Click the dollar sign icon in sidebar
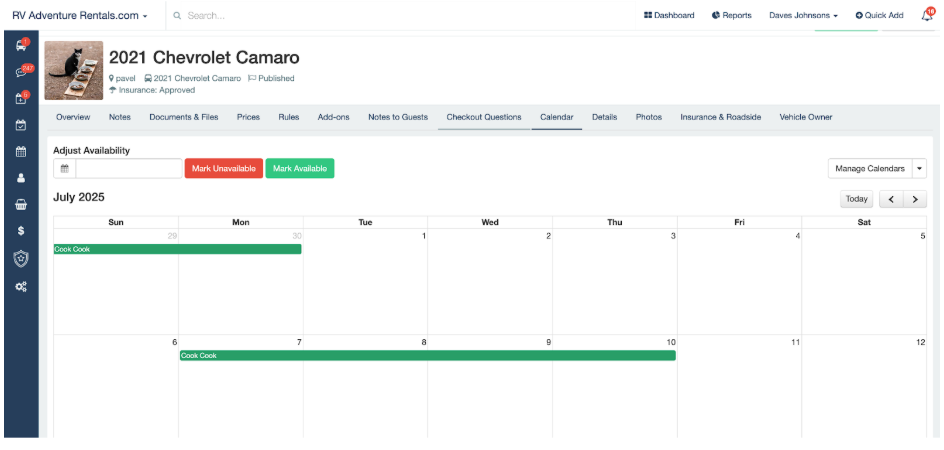Viewport: 944px width, 450px height. point(21,231)
